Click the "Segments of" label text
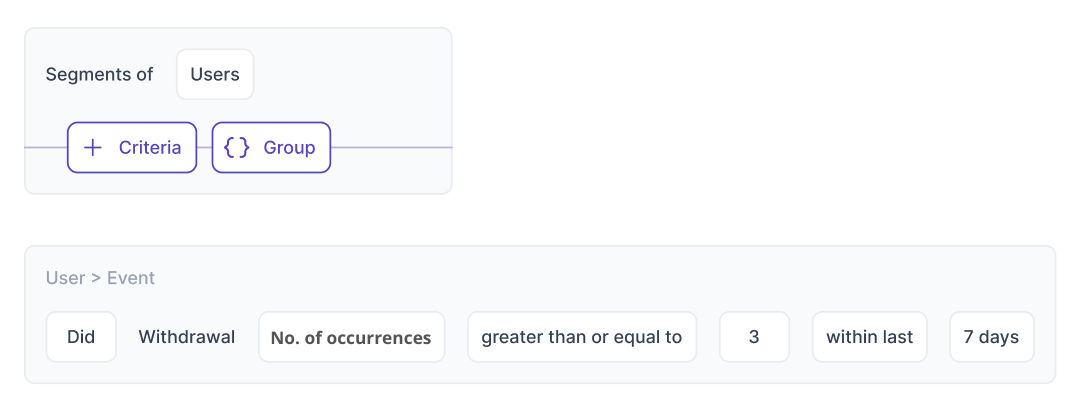Viewport: 1088px width, 418px height. [100, 75]
